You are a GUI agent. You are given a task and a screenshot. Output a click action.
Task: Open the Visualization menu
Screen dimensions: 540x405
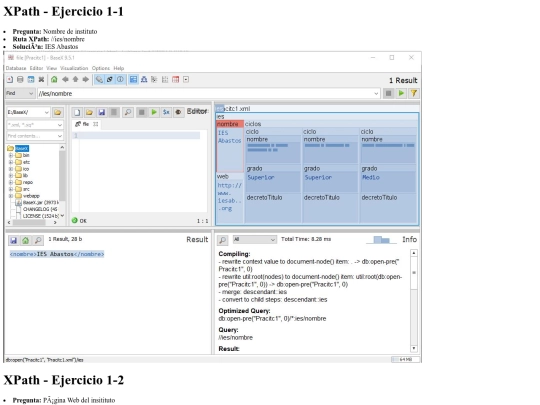coord(74,68)
